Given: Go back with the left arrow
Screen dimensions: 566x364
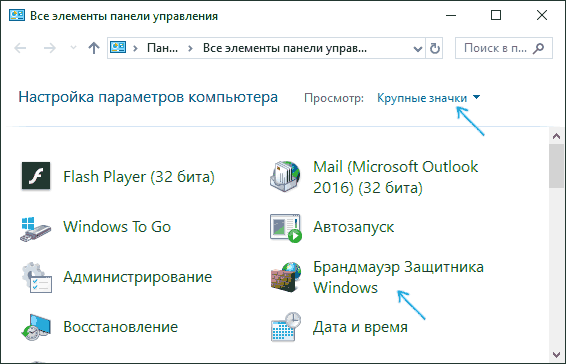Looking at the screenshot, I should click(20, 48).
